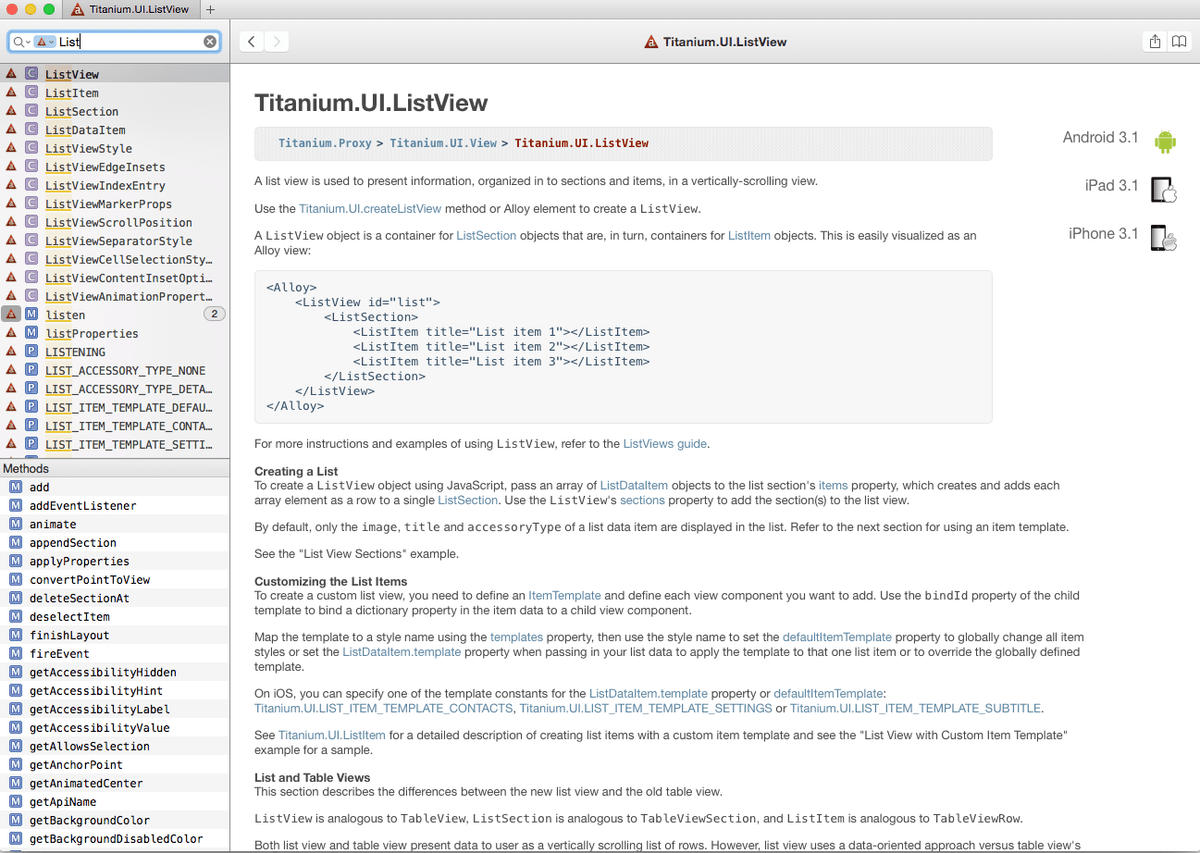Select listProperties method result
The height and width of the screenshot is (853, 1200).
(115, 333)
